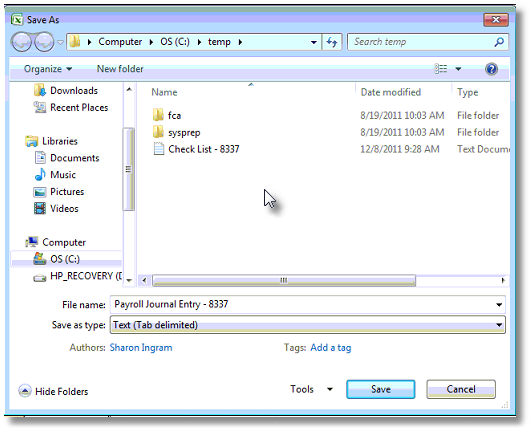The image size is (532, 433).
Task: Sort by Date modified column header
Action: (391, 92)
